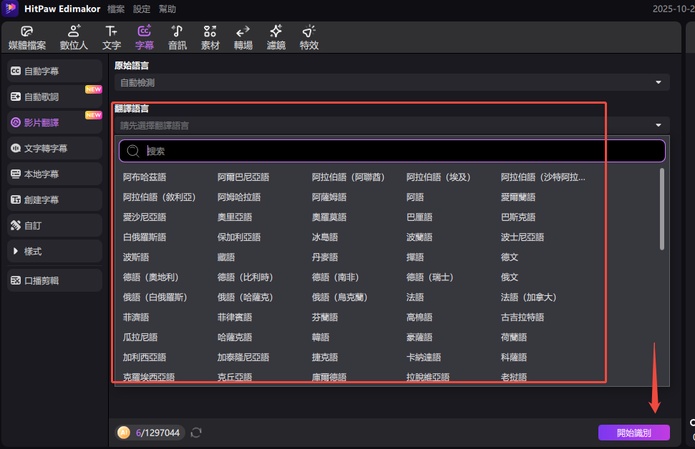
Task: Expand the 樣式 style section
Action: pyautogui.click(x=17, y=251)
